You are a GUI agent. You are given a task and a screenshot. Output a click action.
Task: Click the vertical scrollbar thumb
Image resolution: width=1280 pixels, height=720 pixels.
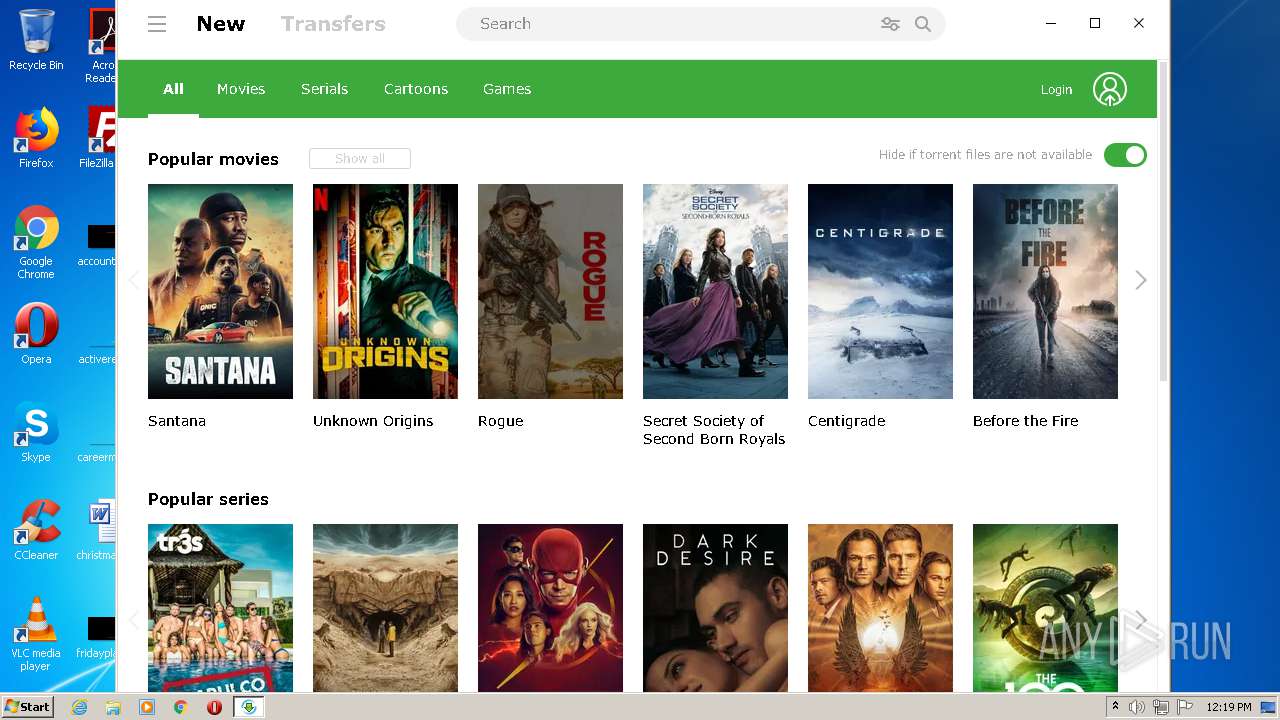click(1163, 220)
